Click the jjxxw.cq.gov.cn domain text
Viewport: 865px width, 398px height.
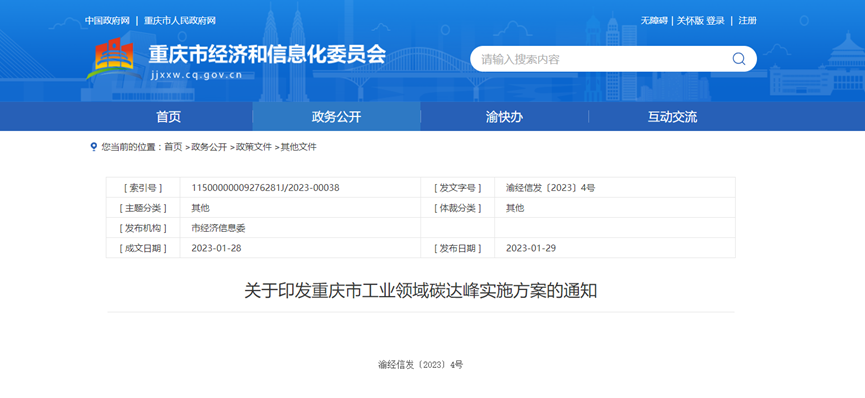pyautogui.click(x=196, y=76)
